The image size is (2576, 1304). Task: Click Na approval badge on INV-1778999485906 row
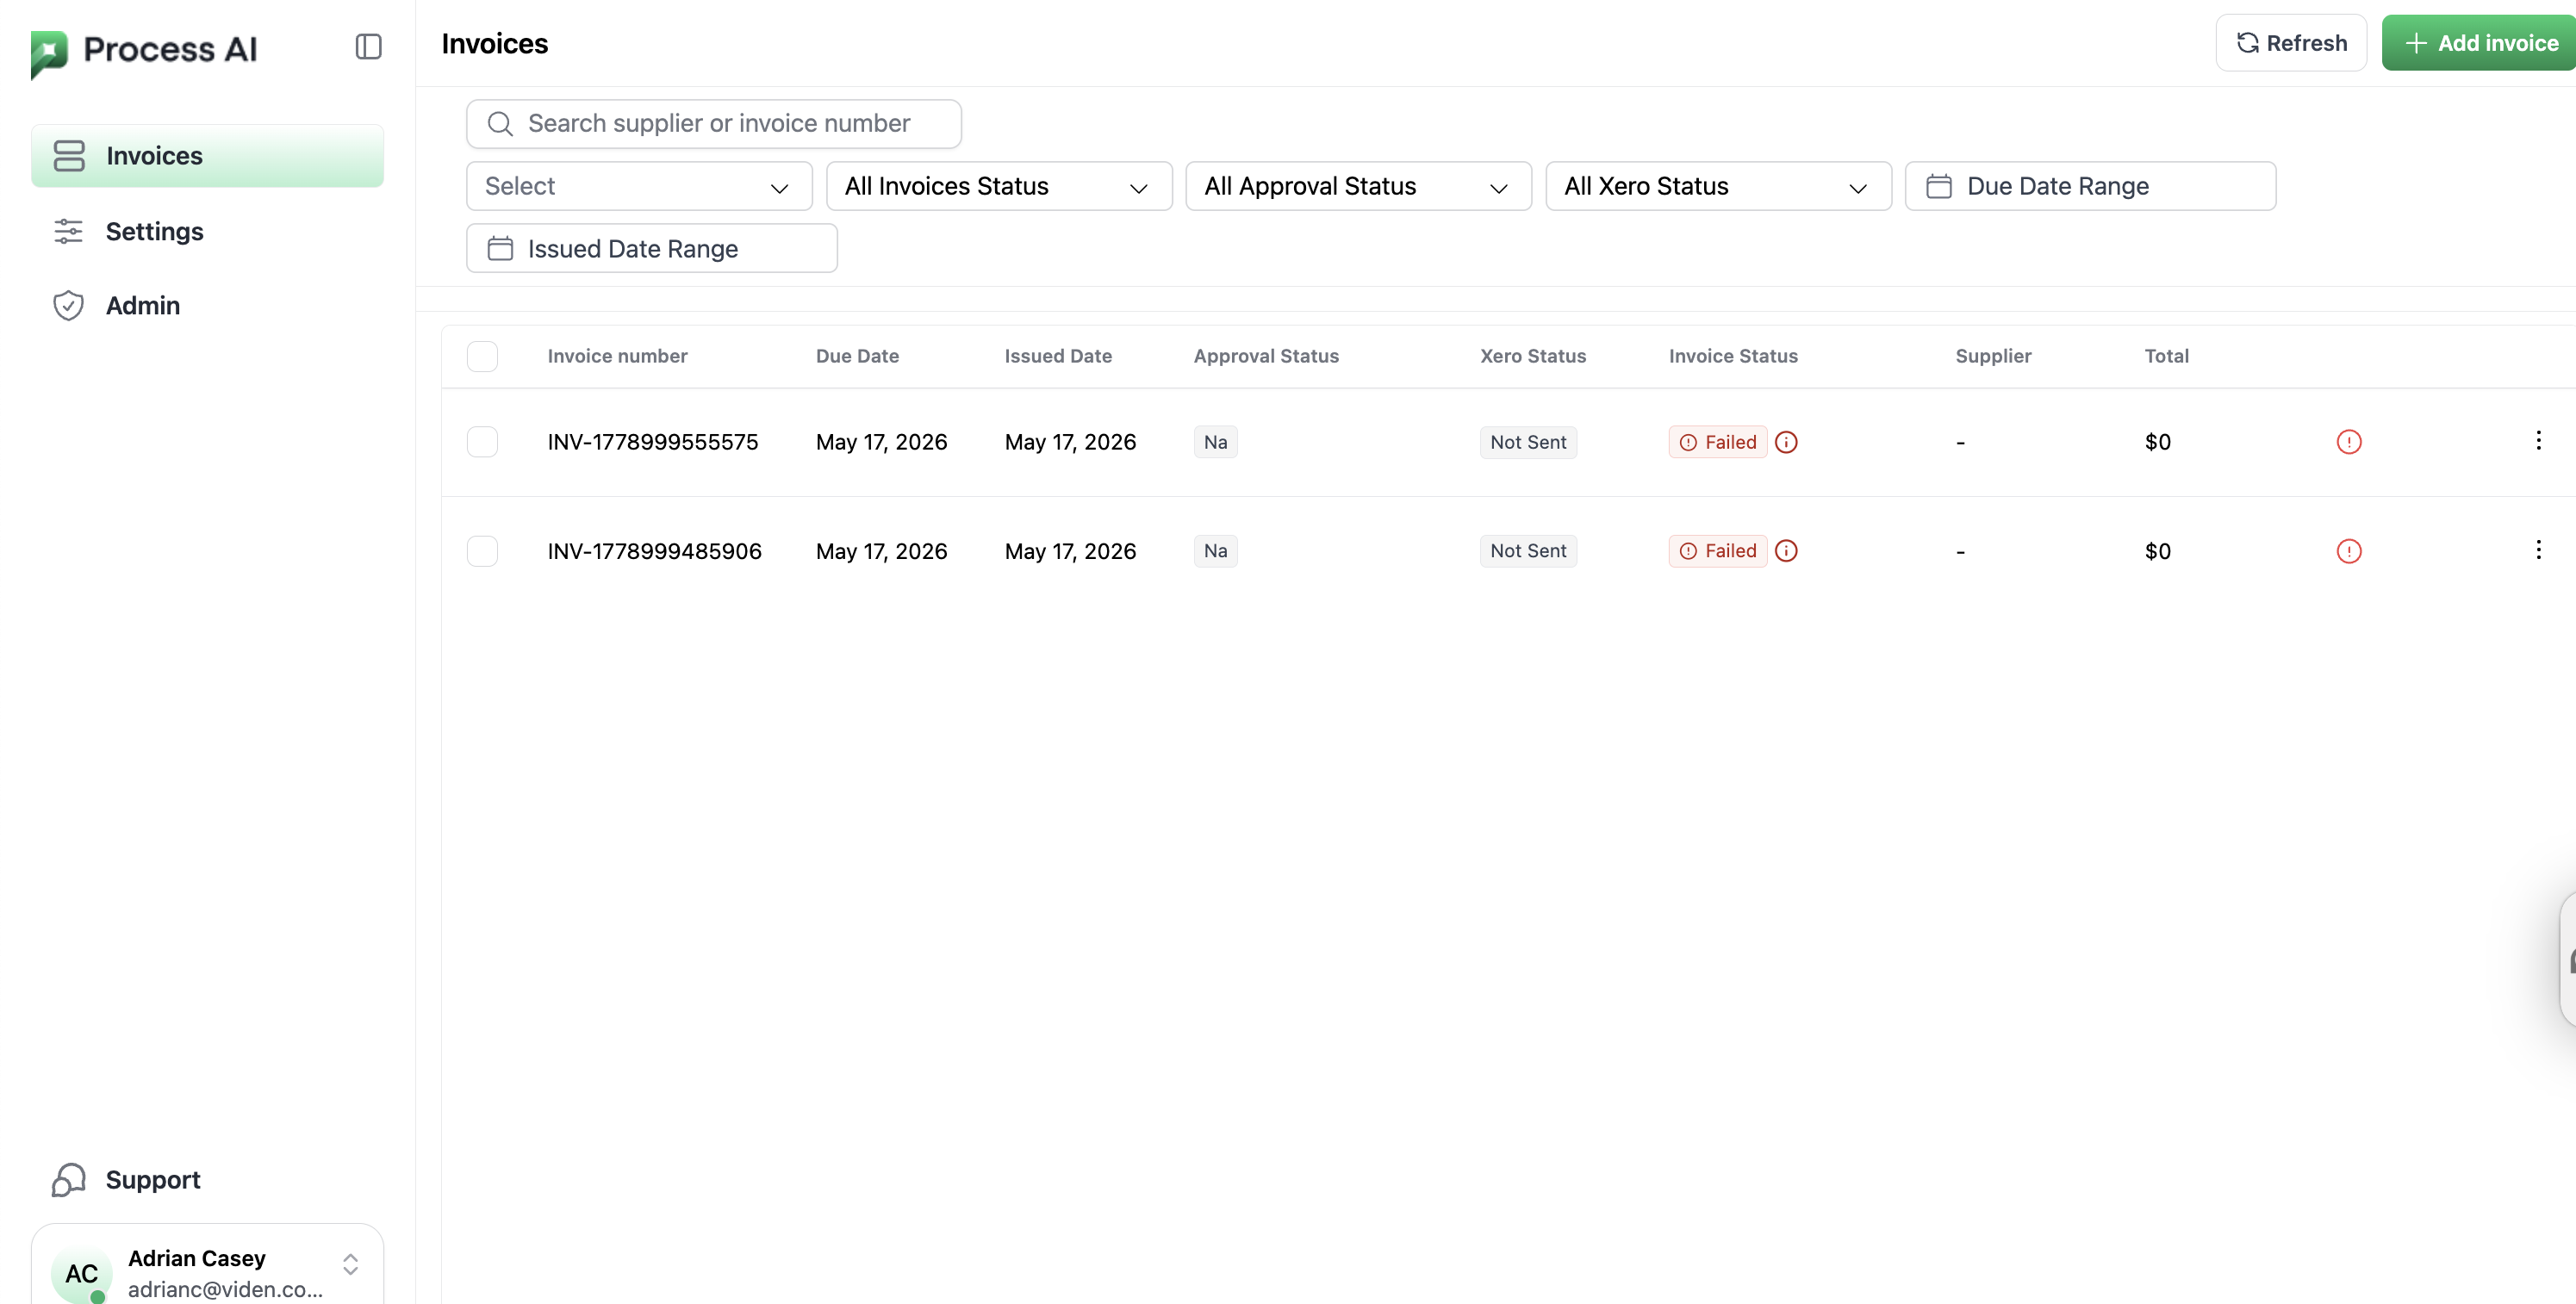coord(1215,551)
